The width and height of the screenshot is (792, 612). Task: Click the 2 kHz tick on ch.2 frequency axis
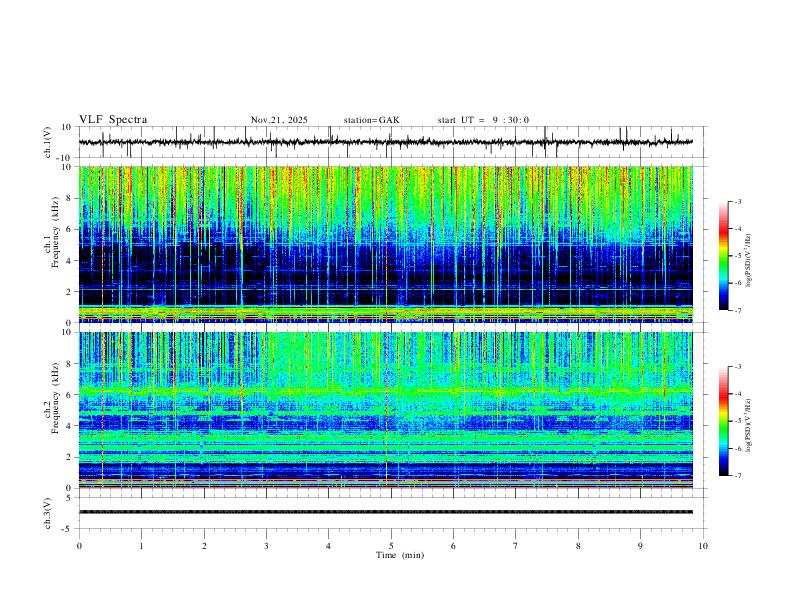tap(70, 457)
